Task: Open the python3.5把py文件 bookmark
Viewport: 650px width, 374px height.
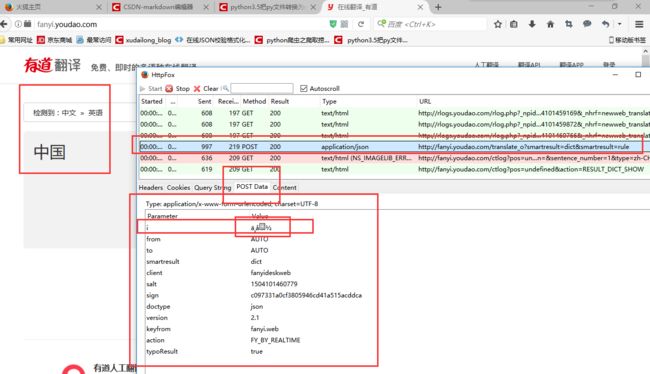Action: coord(371,40)
